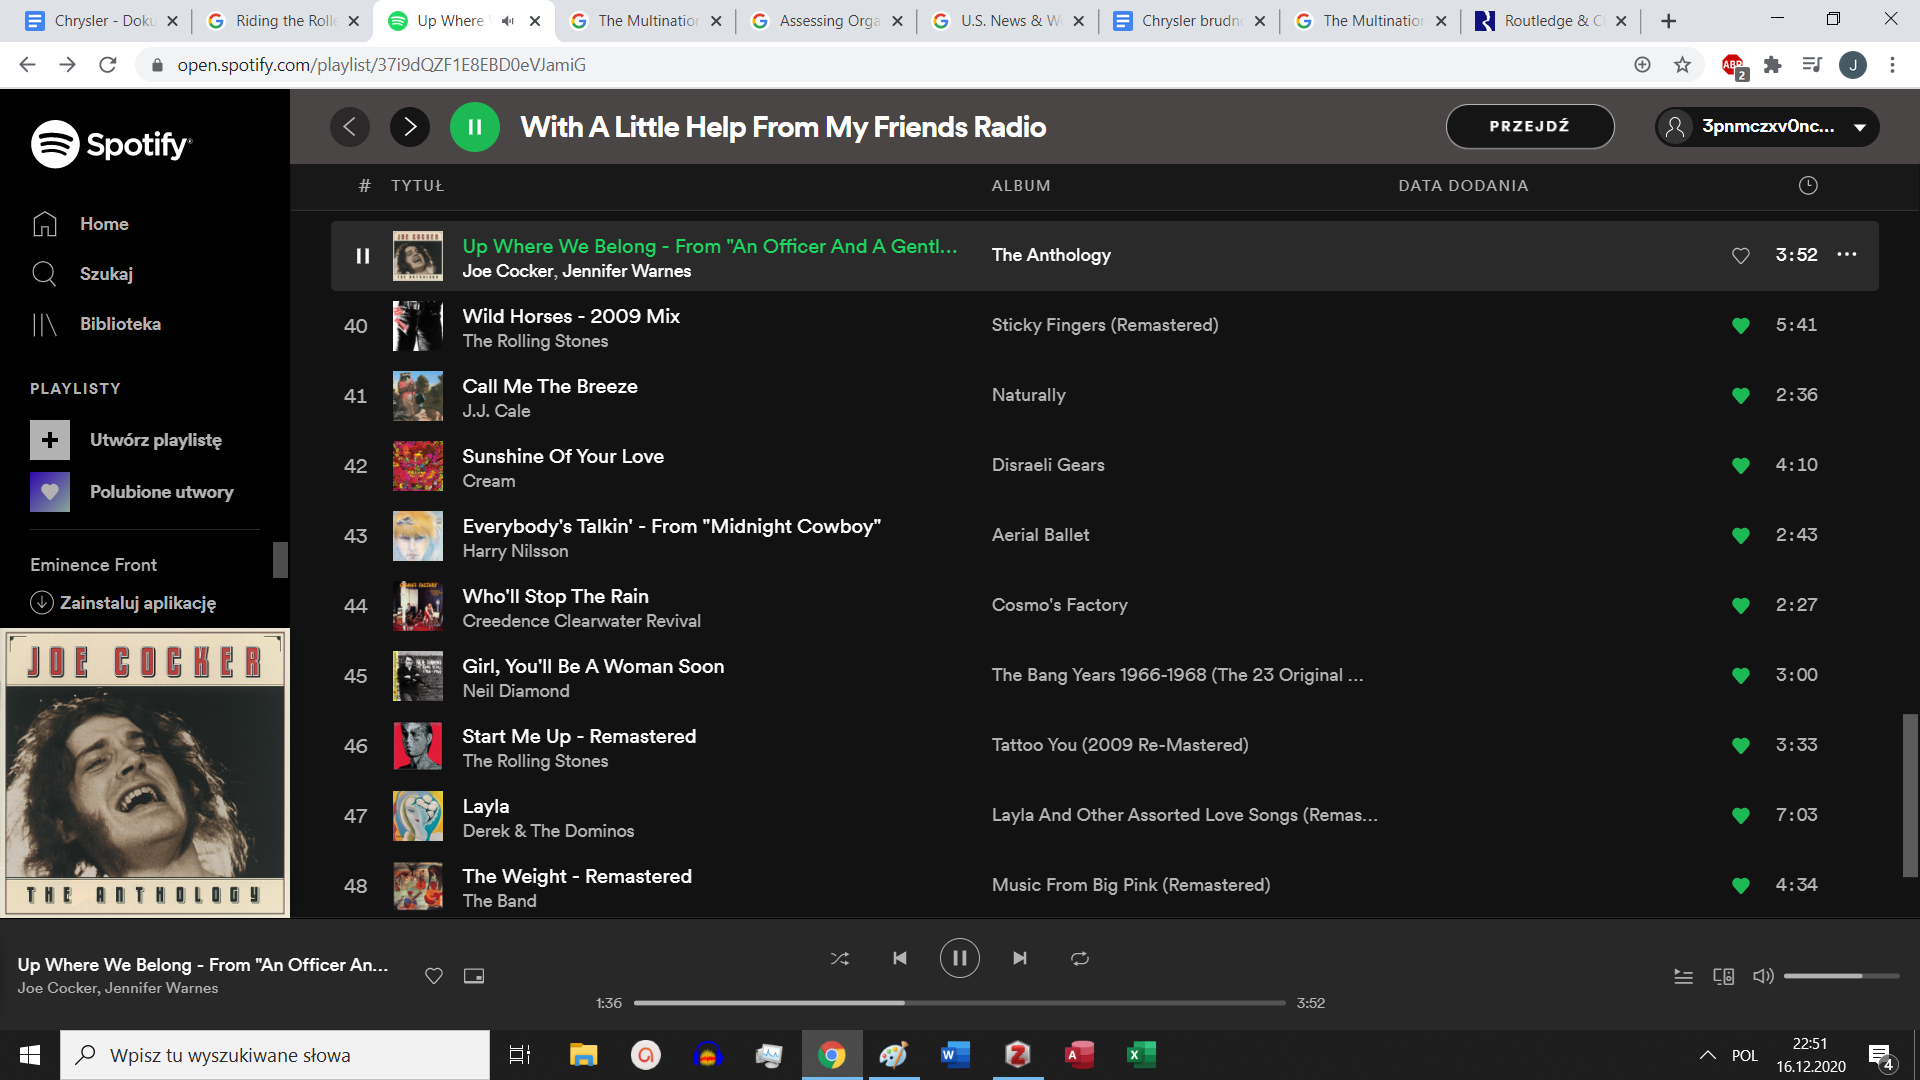Viewport: 1920px width, 1080px height.
Task: Go to Szukaj in the sidebar
Action: coord(105,274)
